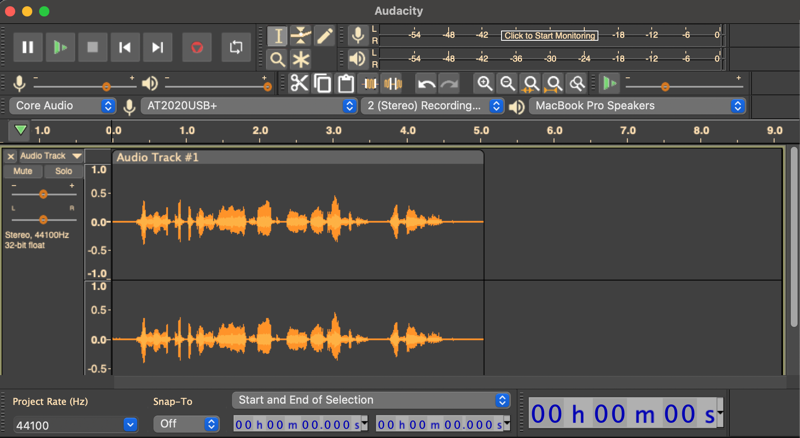800x438 pixels.
Task: Click the Pause button
Action: [x=28, y=47]
